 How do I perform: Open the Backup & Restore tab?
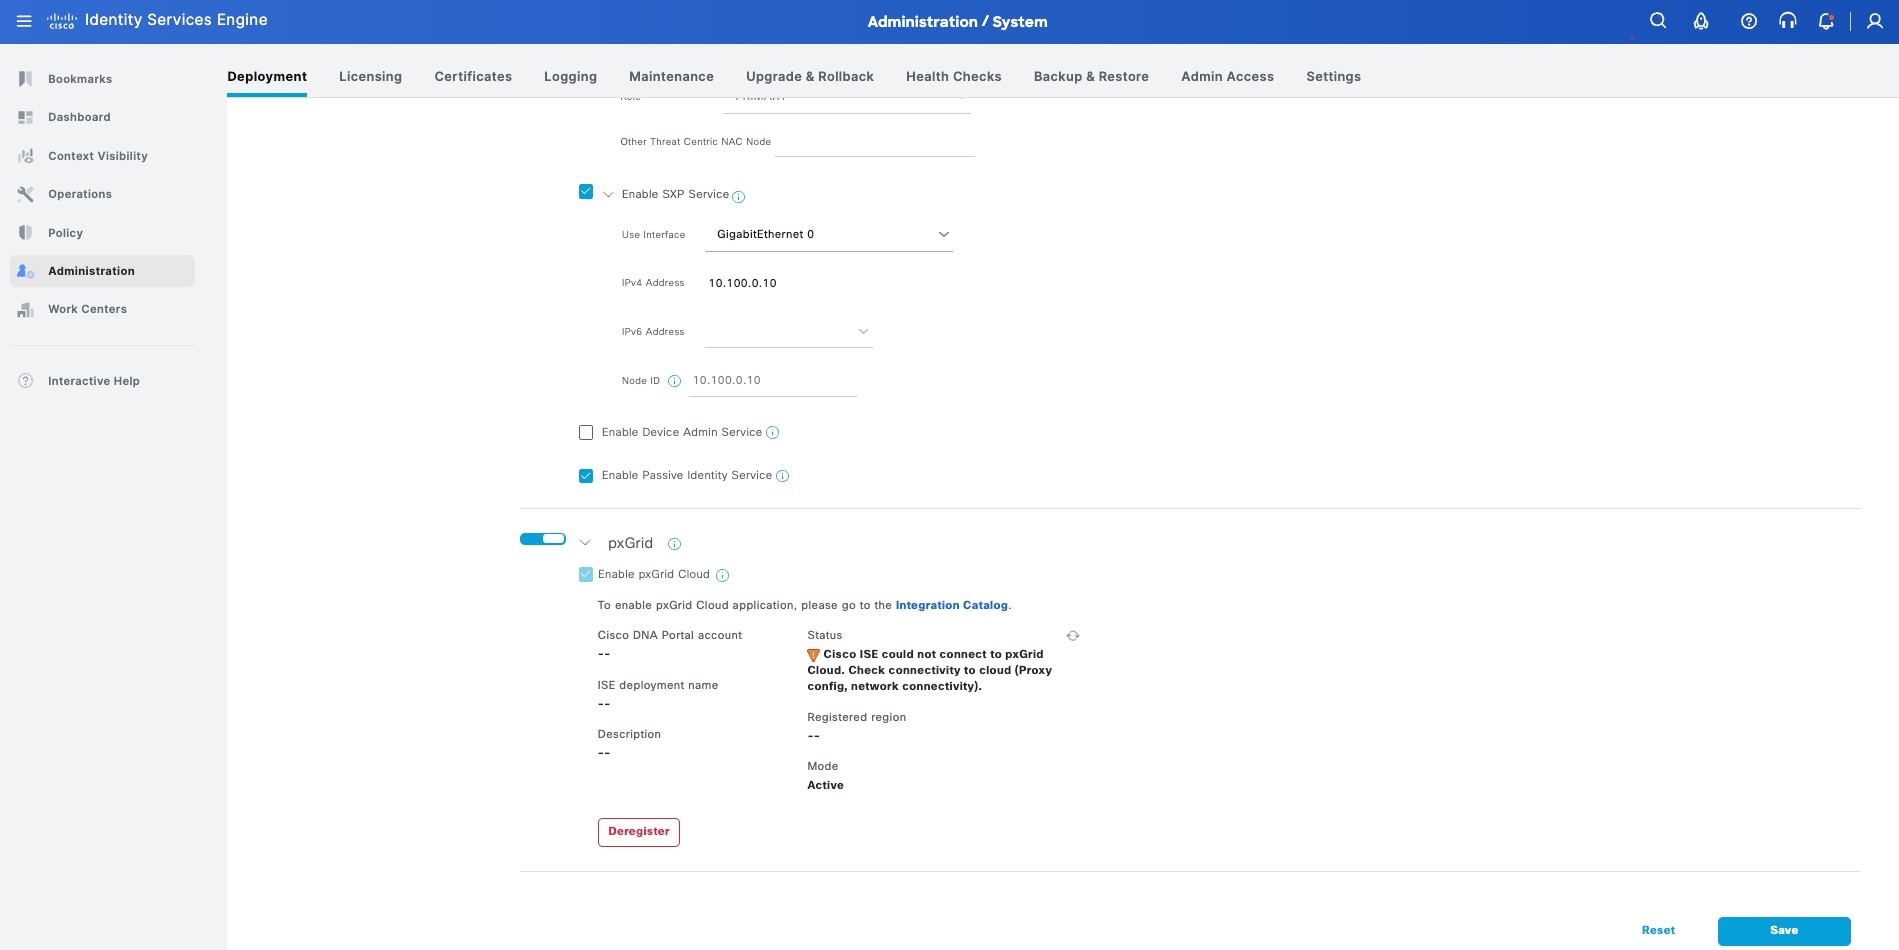pos(1091,76)
